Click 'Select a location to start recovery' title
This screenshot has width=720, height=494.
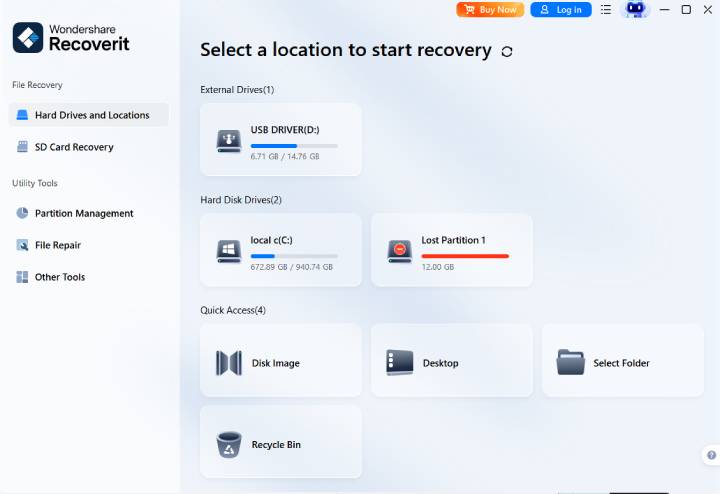346,50
